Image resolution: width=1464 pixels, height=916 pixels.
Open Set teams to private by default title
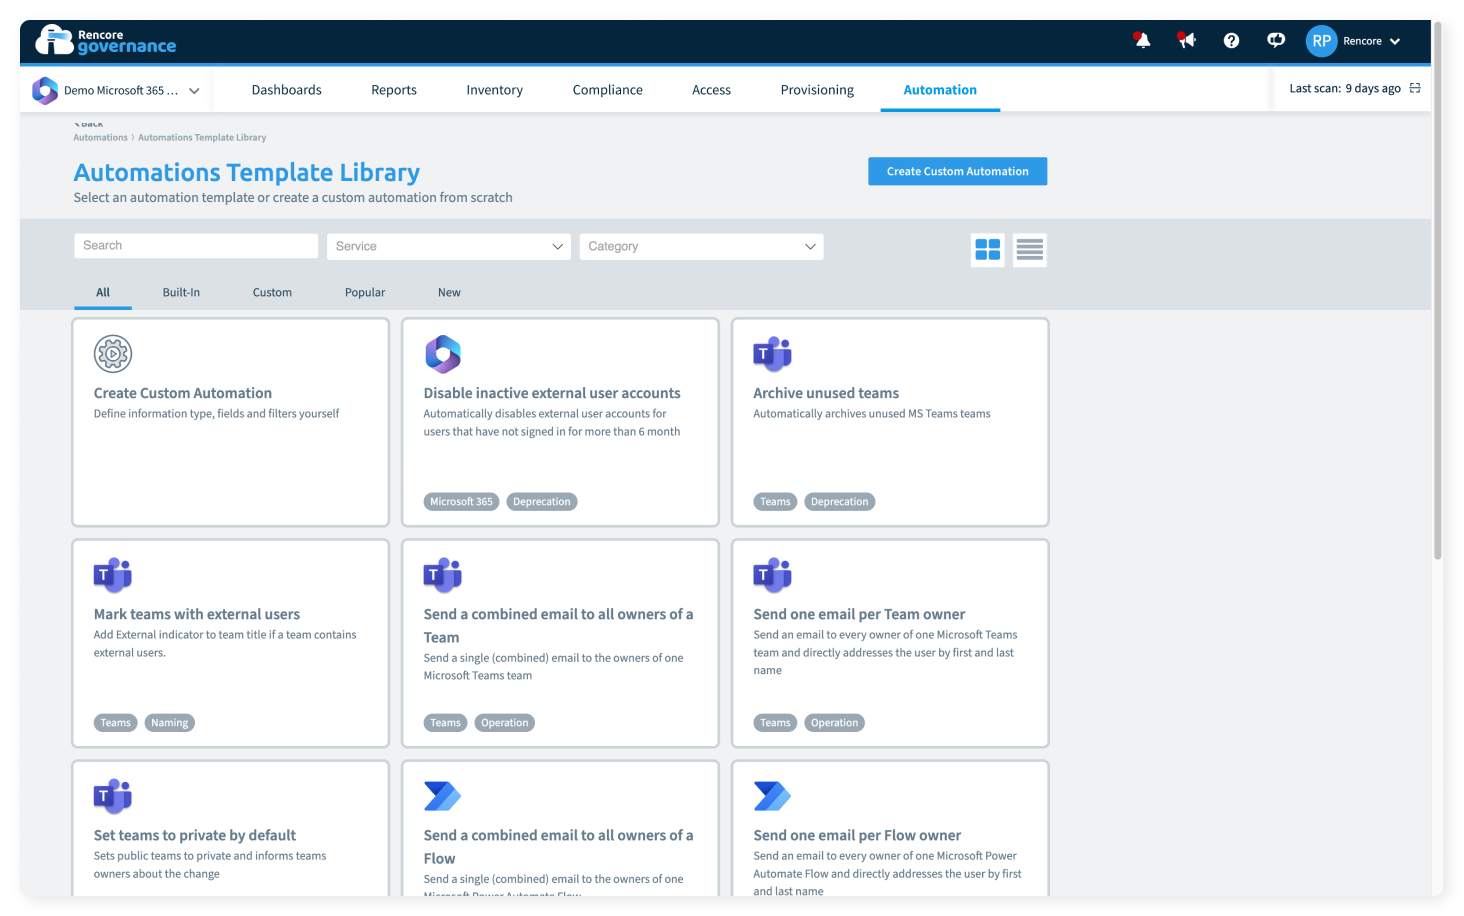[195, 835]
